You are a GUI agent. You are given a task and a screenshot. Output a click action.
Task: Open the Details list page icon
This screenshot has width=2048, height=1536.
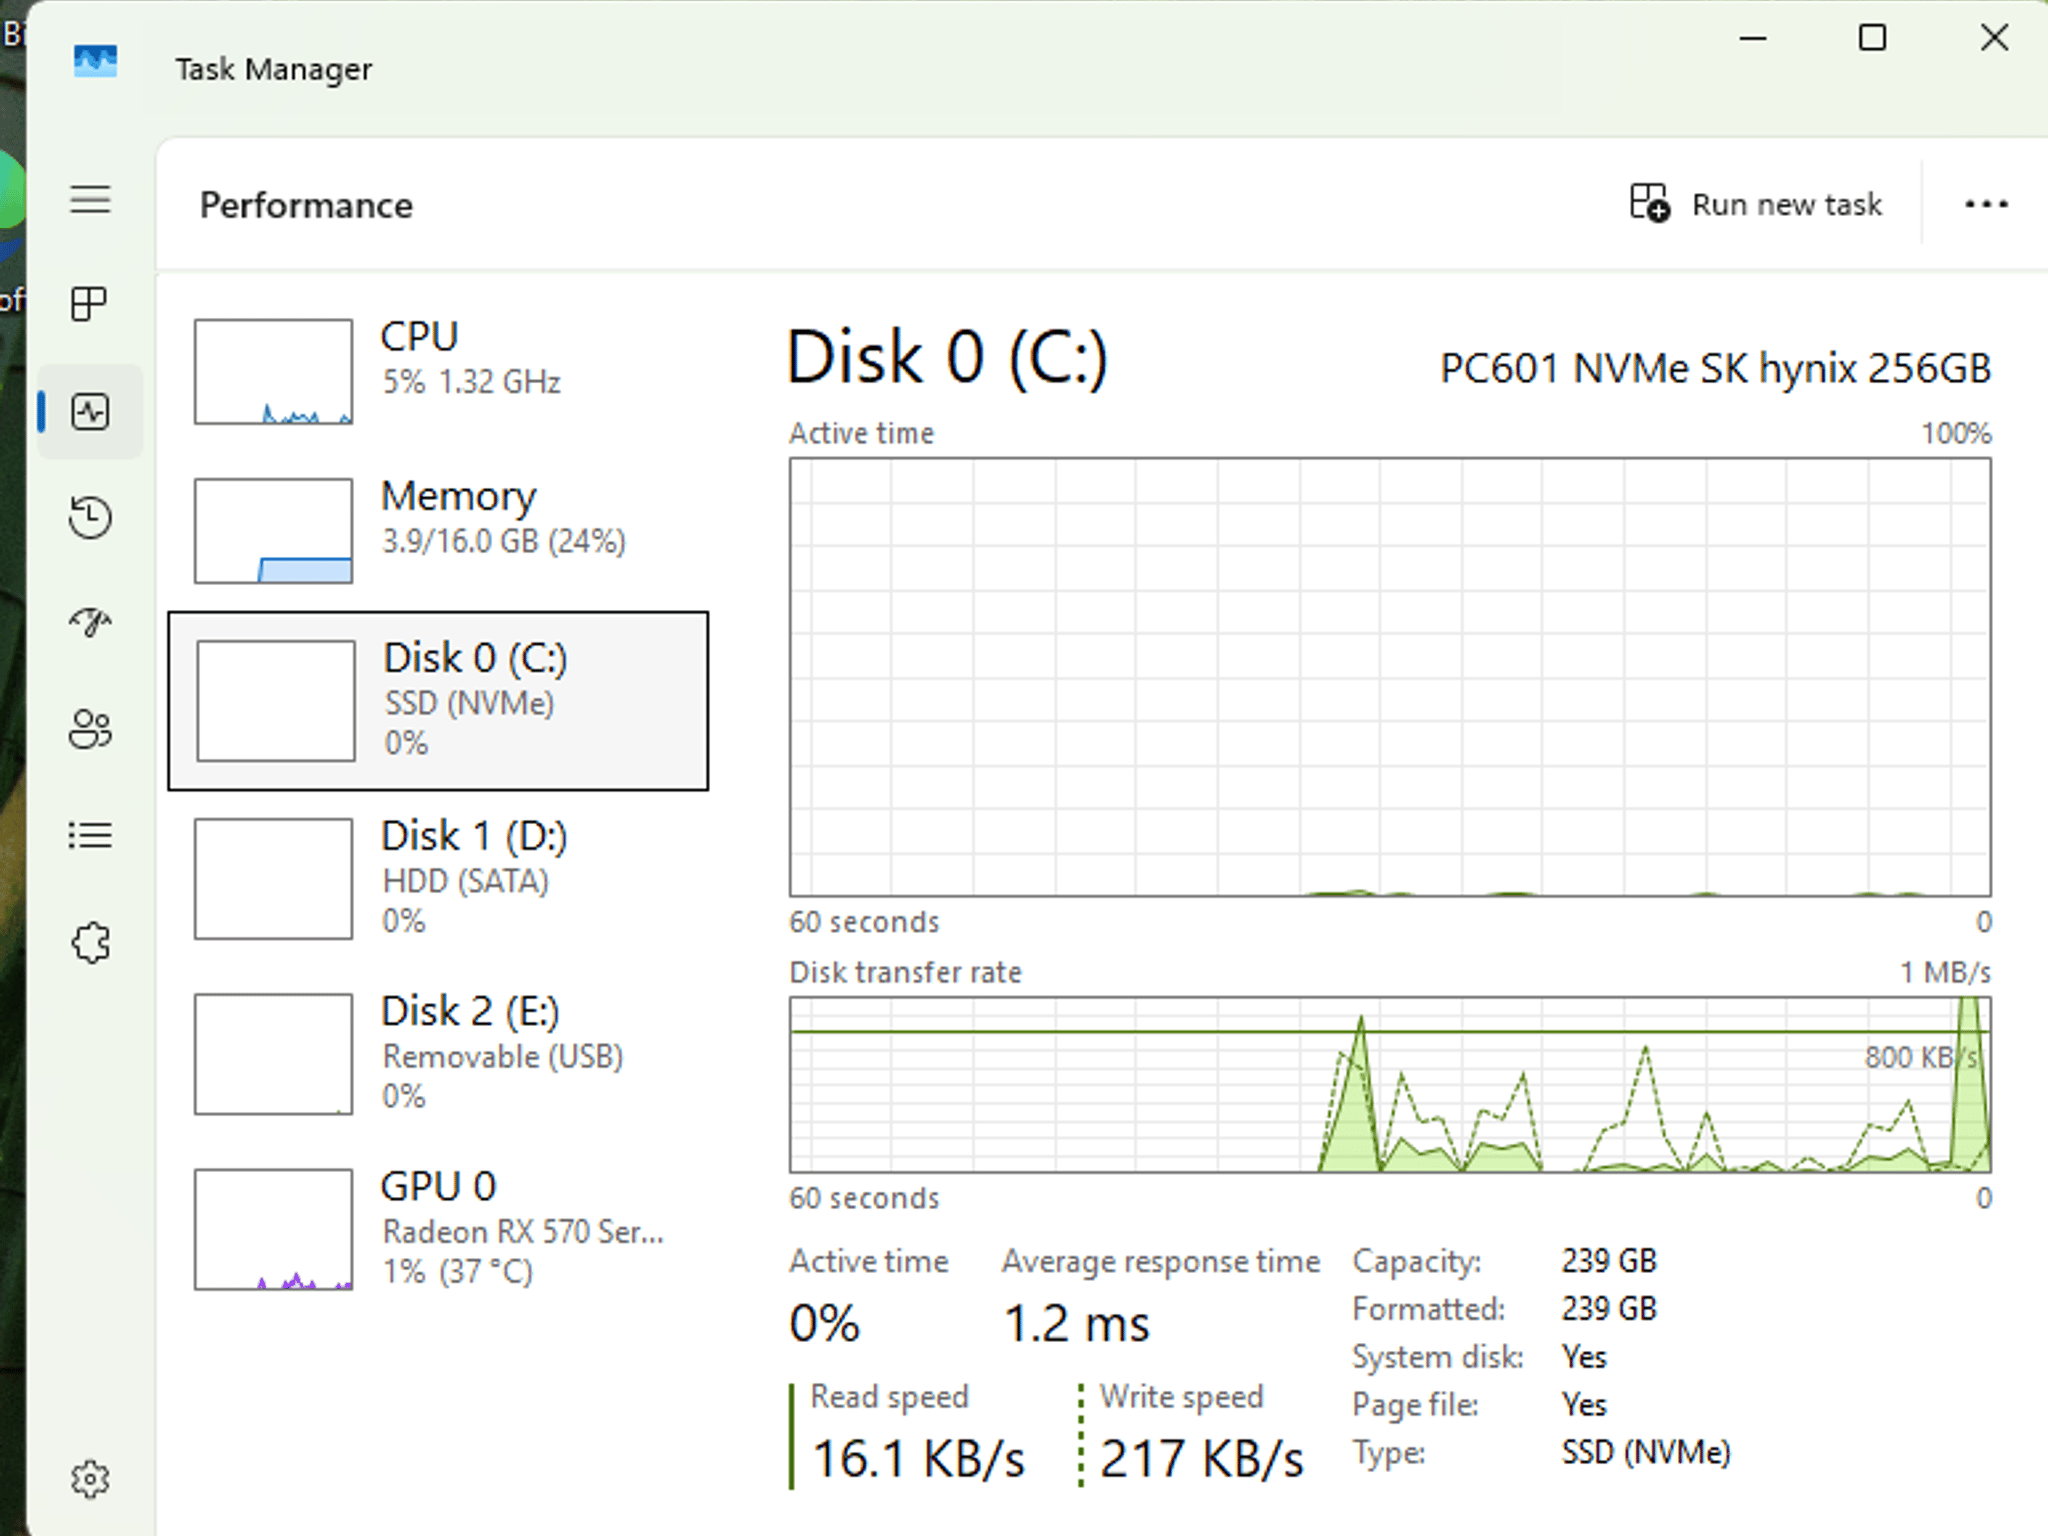tap(90, 835)
